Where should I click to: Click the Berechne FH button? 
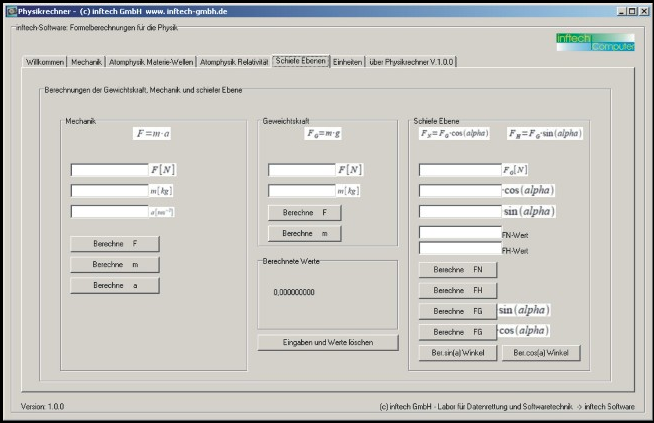pyautogui.click(x=457, y=290)
